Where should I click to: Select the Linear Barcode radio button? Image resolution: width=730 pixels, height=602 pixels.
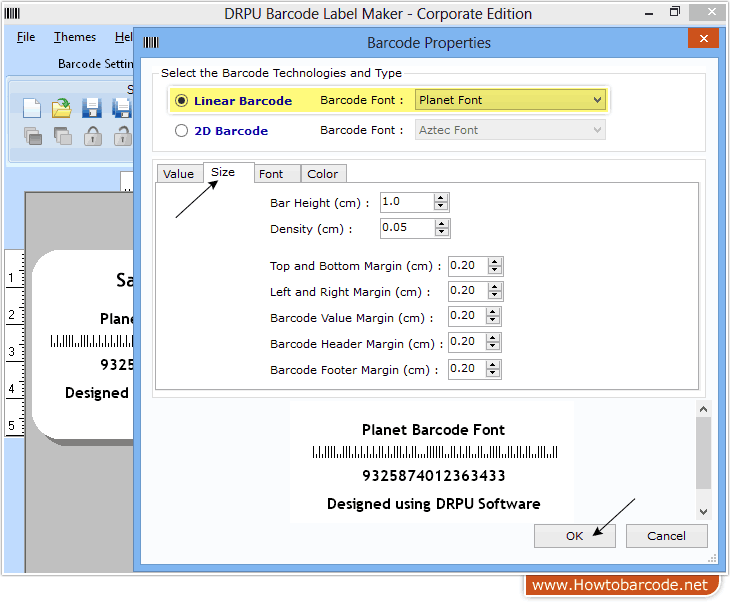[181, 101]
